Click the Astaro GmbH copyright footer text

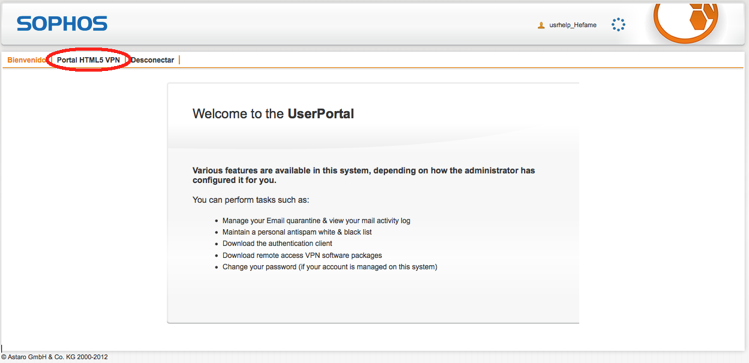[x=54, y=357]
